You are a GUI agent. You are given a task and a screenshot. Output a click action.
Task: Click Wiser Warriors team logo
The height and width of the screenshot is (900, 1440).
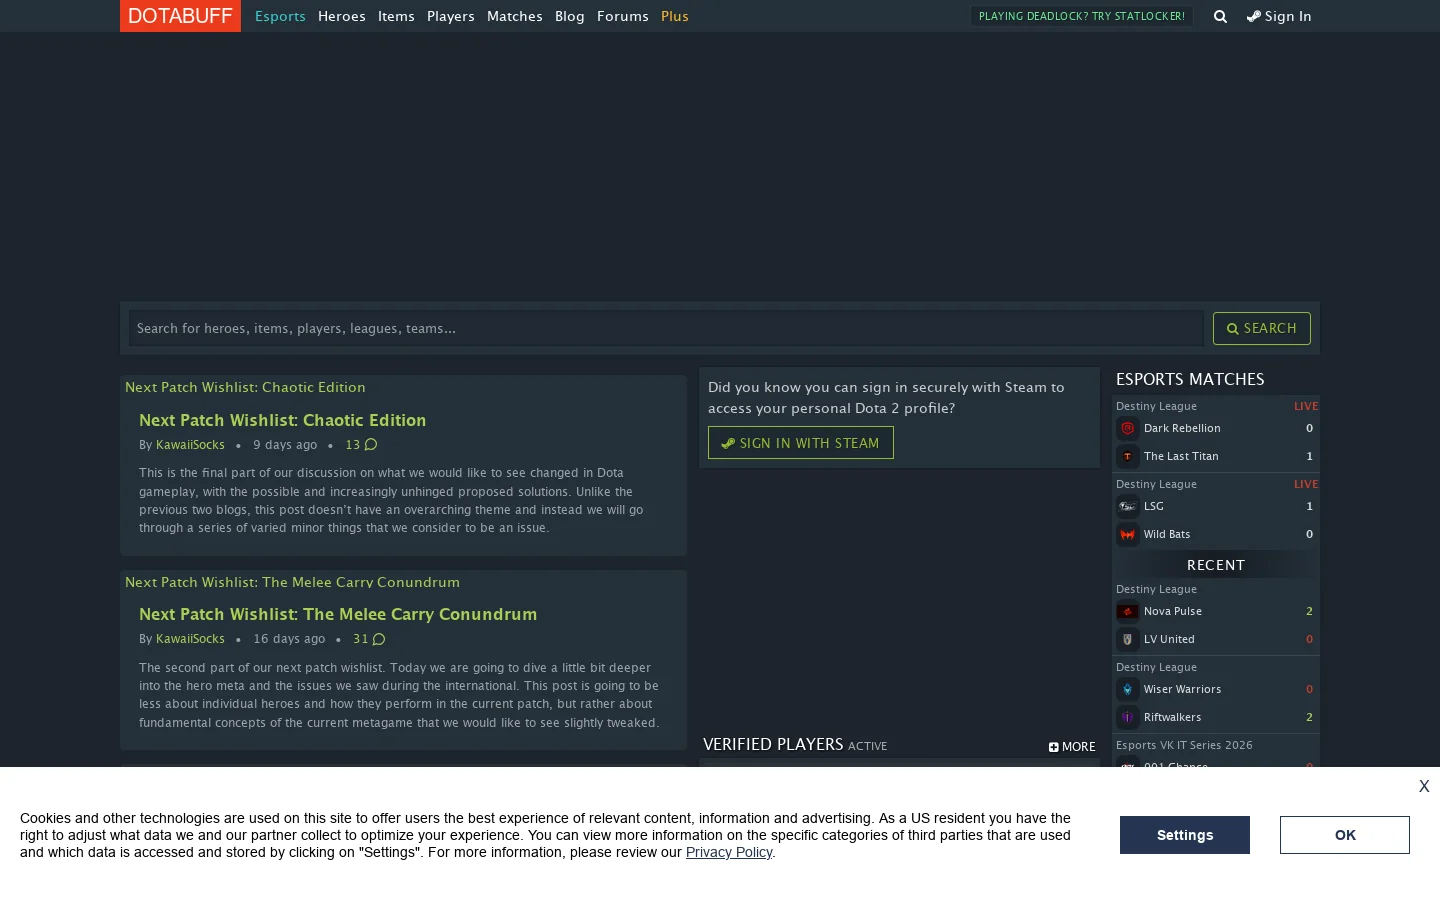[1128, 689]
